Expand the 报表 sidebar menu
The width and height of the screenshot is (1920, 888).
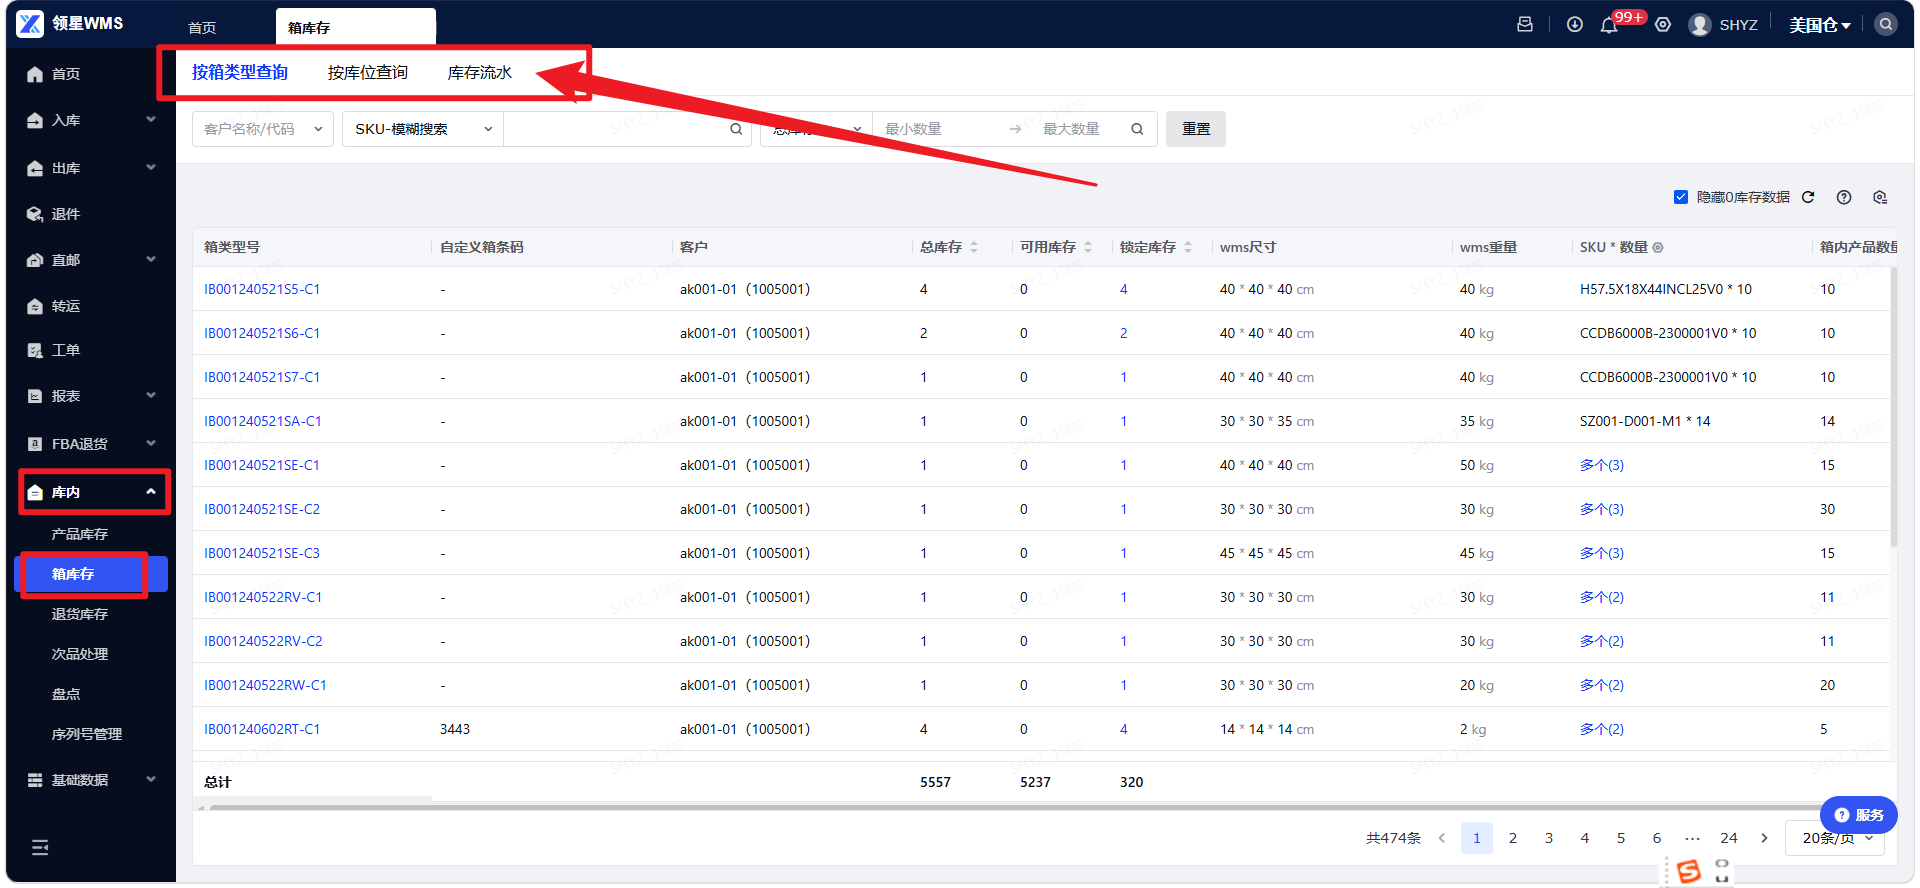[x=91, y=396]
